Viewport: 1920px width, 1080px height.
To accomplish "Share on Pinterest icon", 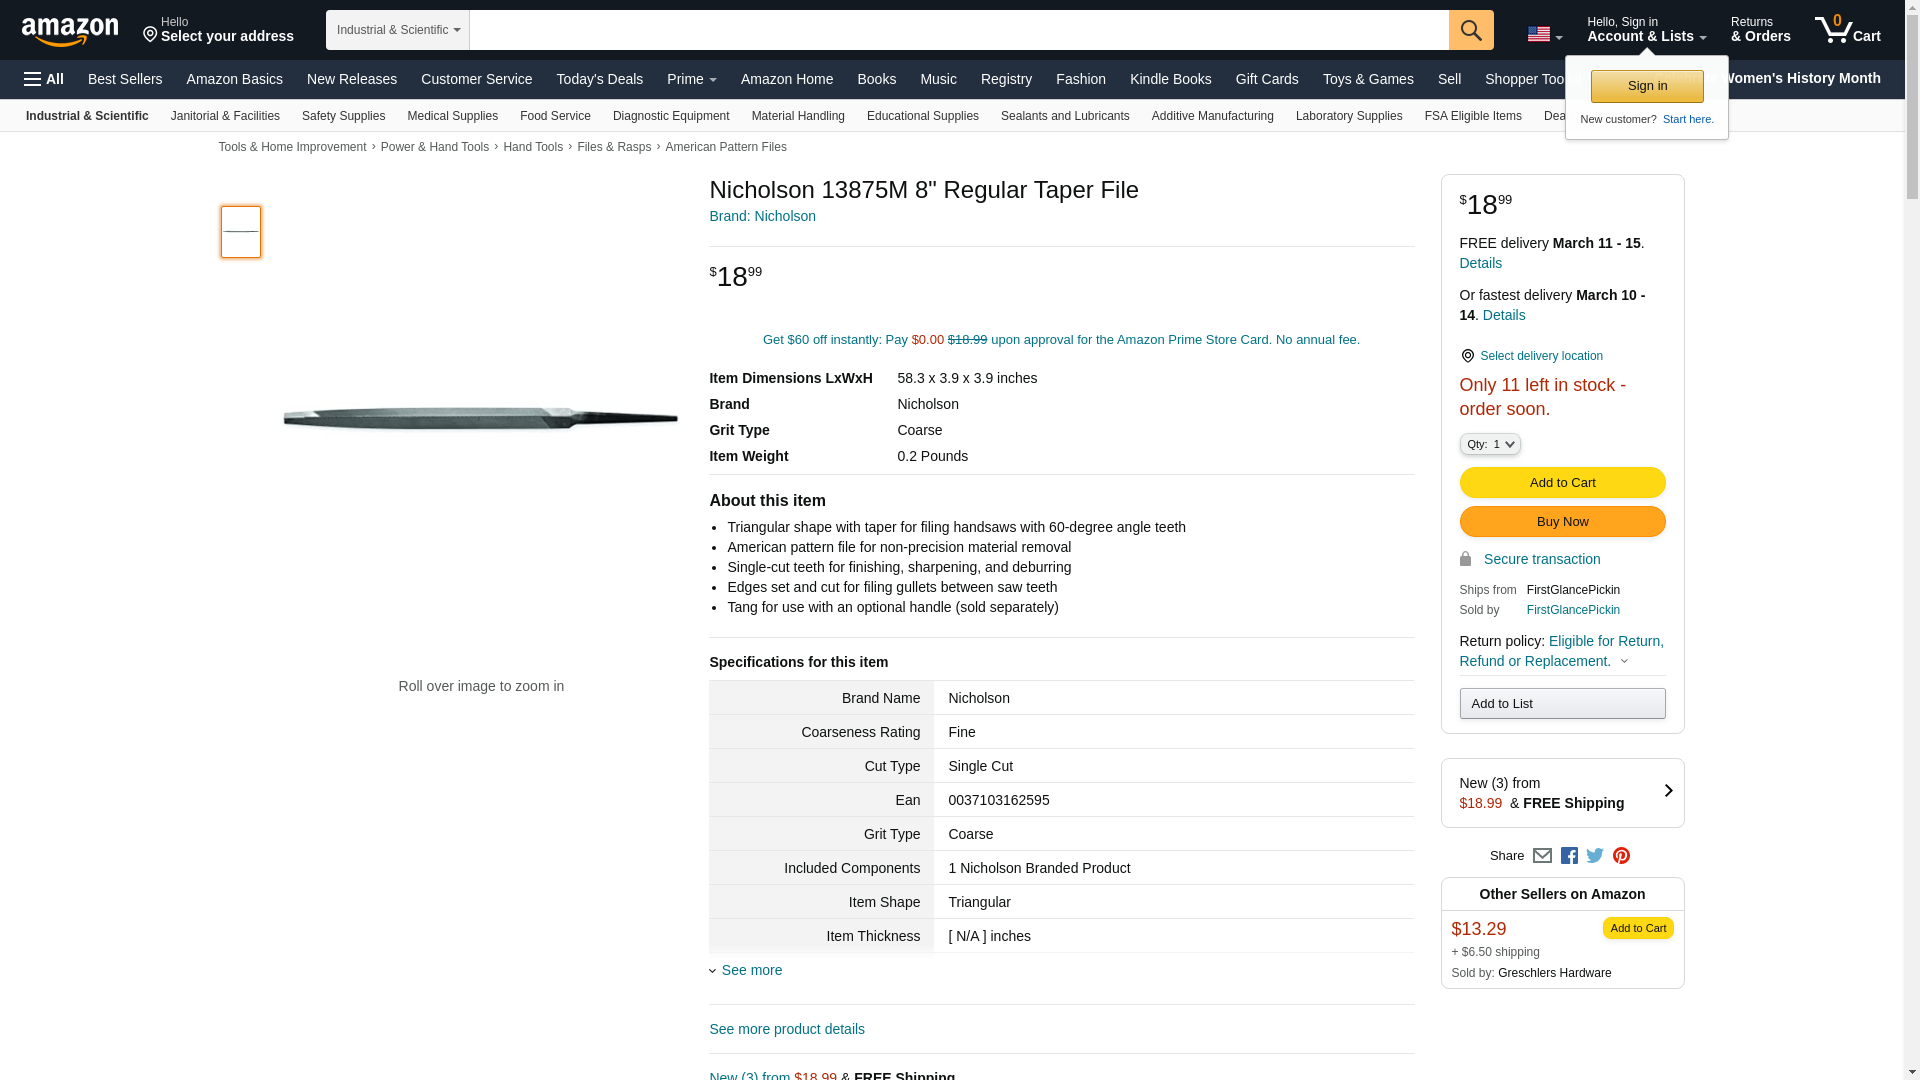I will 1621,856.
